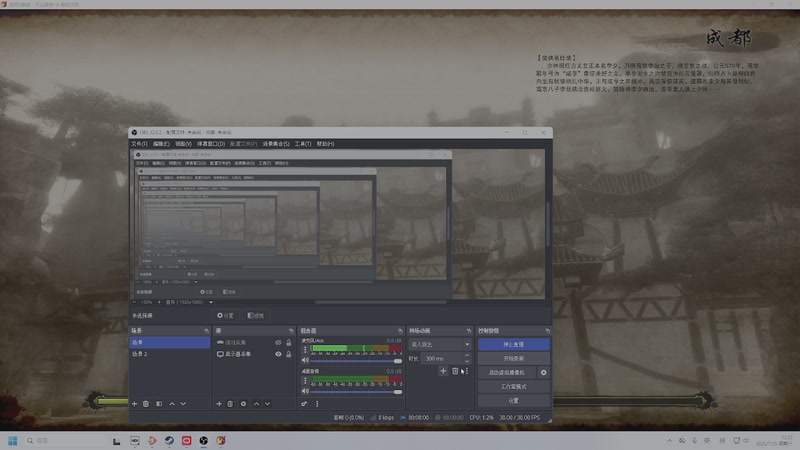This screenshot has height=450, width=800.
Task: Float the Controls dock panel icon
Action: coord(547,331)
